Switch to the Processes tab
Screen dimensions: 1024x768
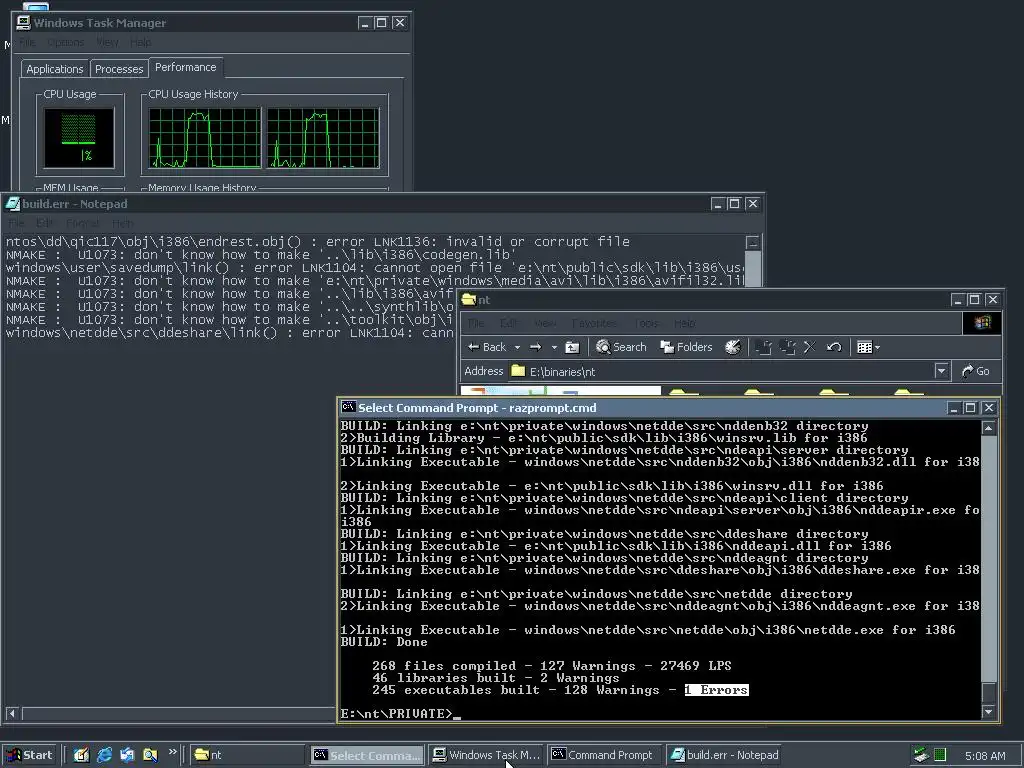[119, 69]
